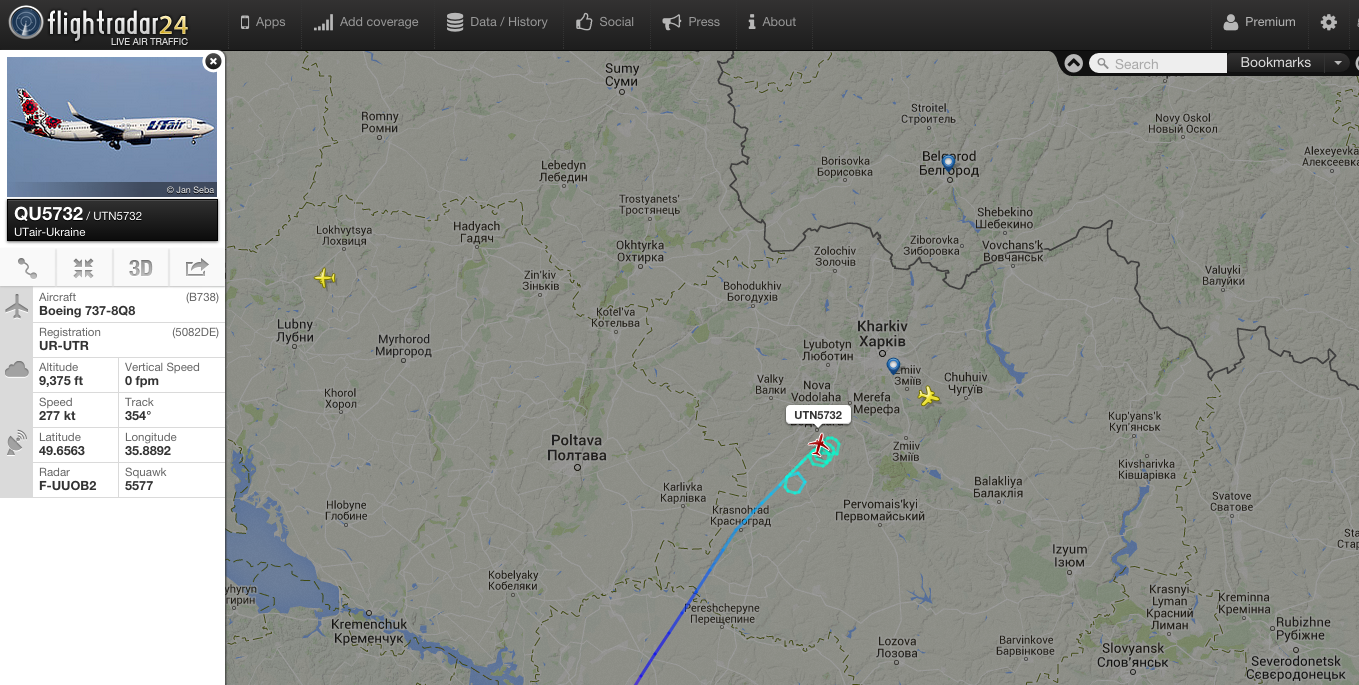The width and height of the screenshot is (1359, 685).
Task: Click the flight route icon in side panel
Action: pyautogui.click(x=28, y=268)
